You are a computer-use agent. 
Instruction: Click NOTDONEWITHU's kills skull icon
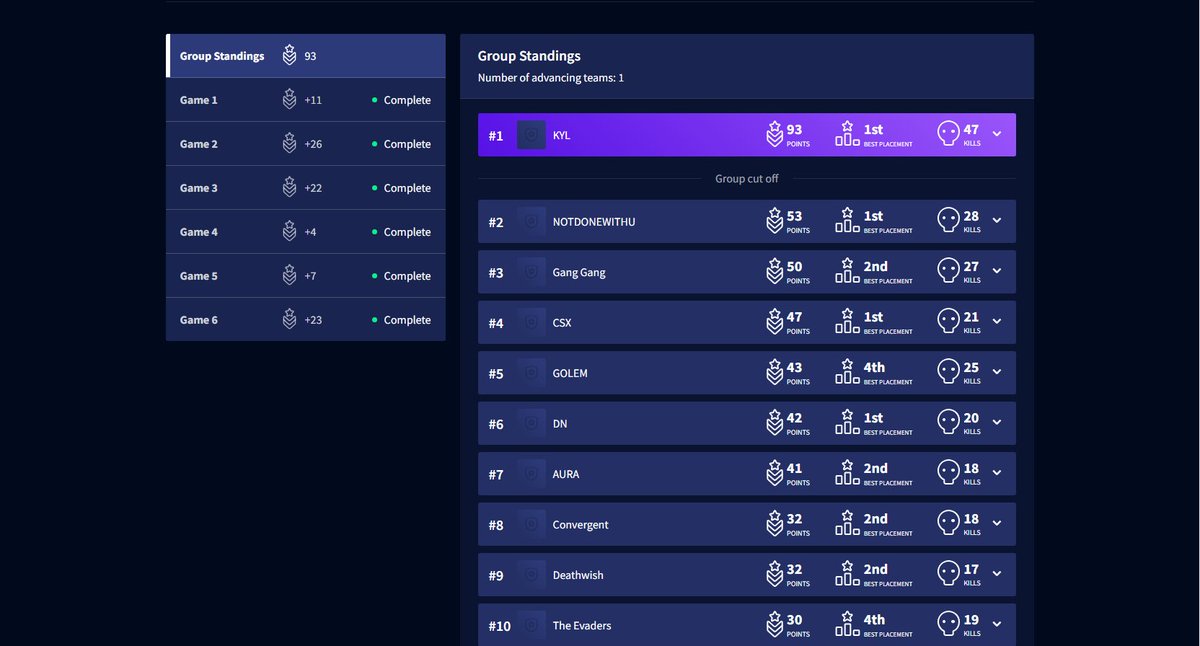click(948, 220)
